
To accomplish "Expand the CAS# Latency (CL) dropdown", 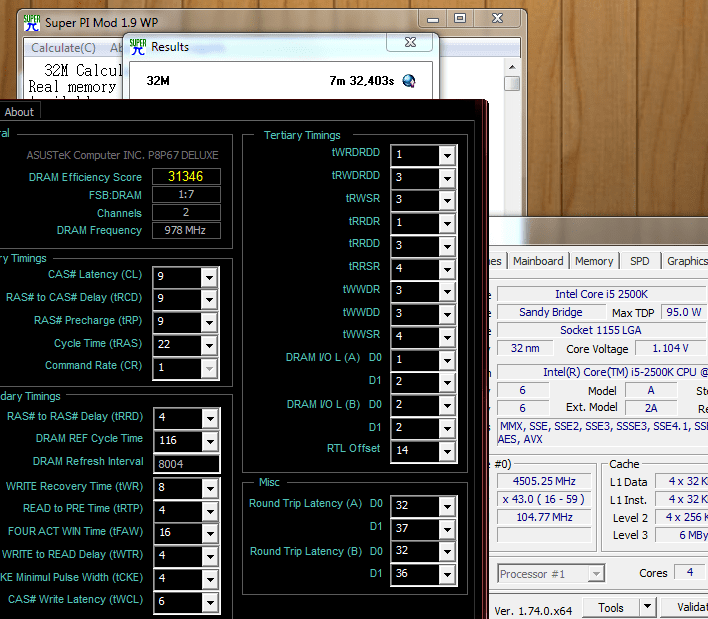I will (210, 277).
